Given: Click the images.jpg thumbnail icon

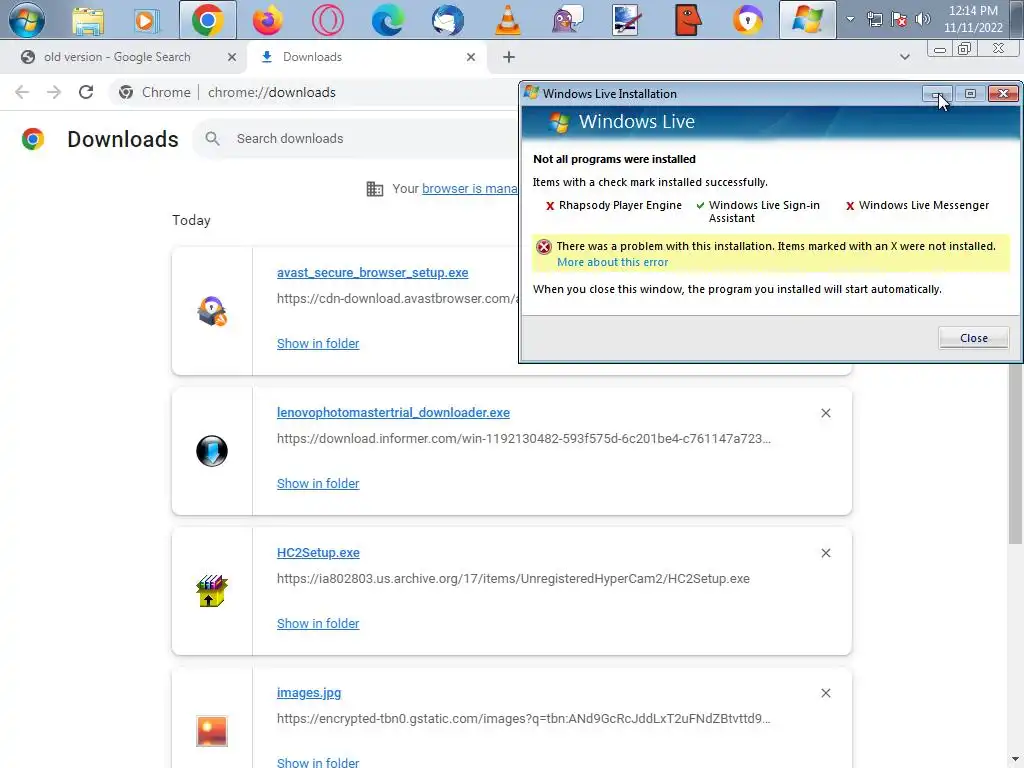Looking at the screenshot, I should pyautogui.click(x=212, y=731).
